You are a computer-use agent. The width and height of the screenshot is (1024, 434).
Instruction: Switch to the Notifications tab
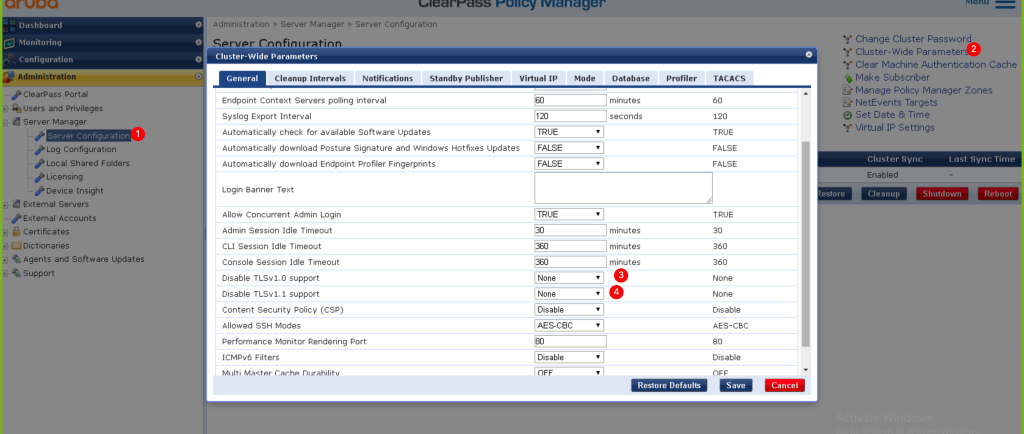pos(388,78)
